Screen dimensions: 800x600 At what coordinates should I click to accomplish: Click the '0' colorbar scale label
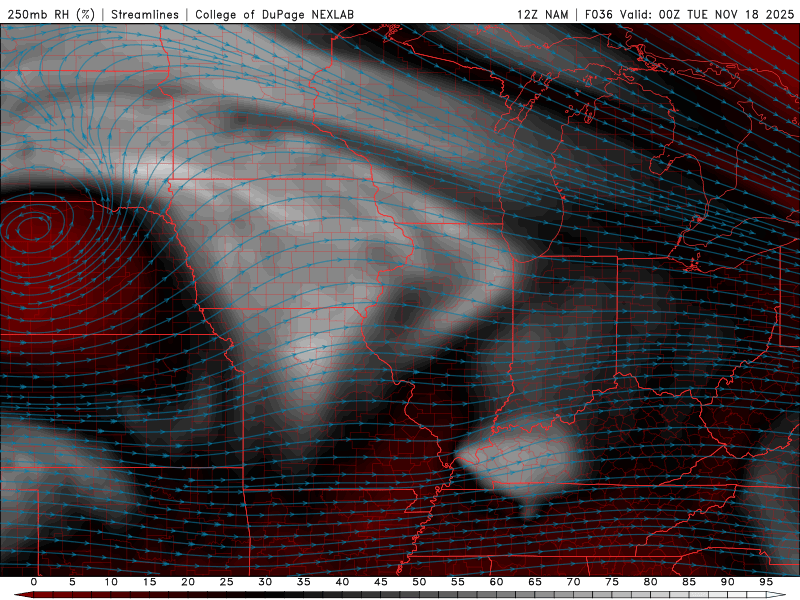pyautogui.click(x=34, y=582)
